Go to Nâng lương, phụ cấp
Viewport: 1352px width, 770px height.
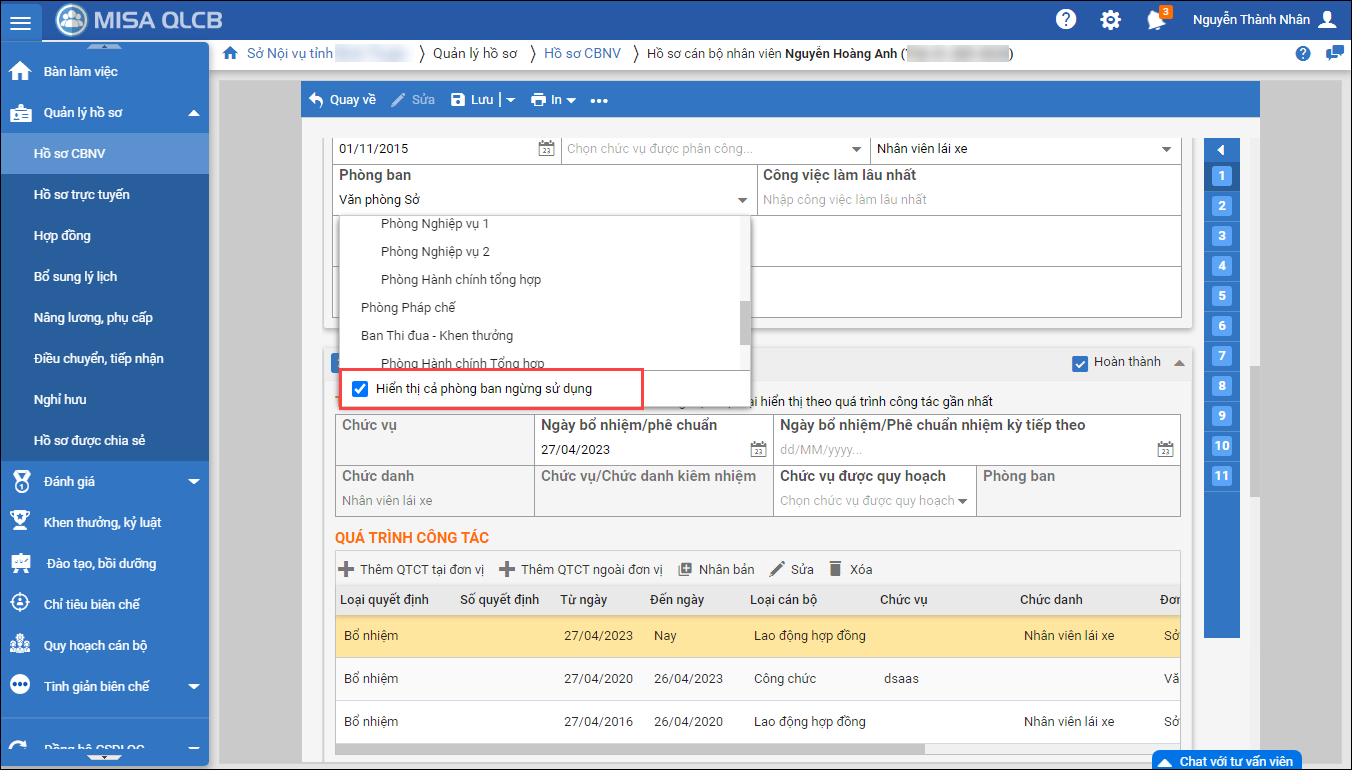click(93, 318)
